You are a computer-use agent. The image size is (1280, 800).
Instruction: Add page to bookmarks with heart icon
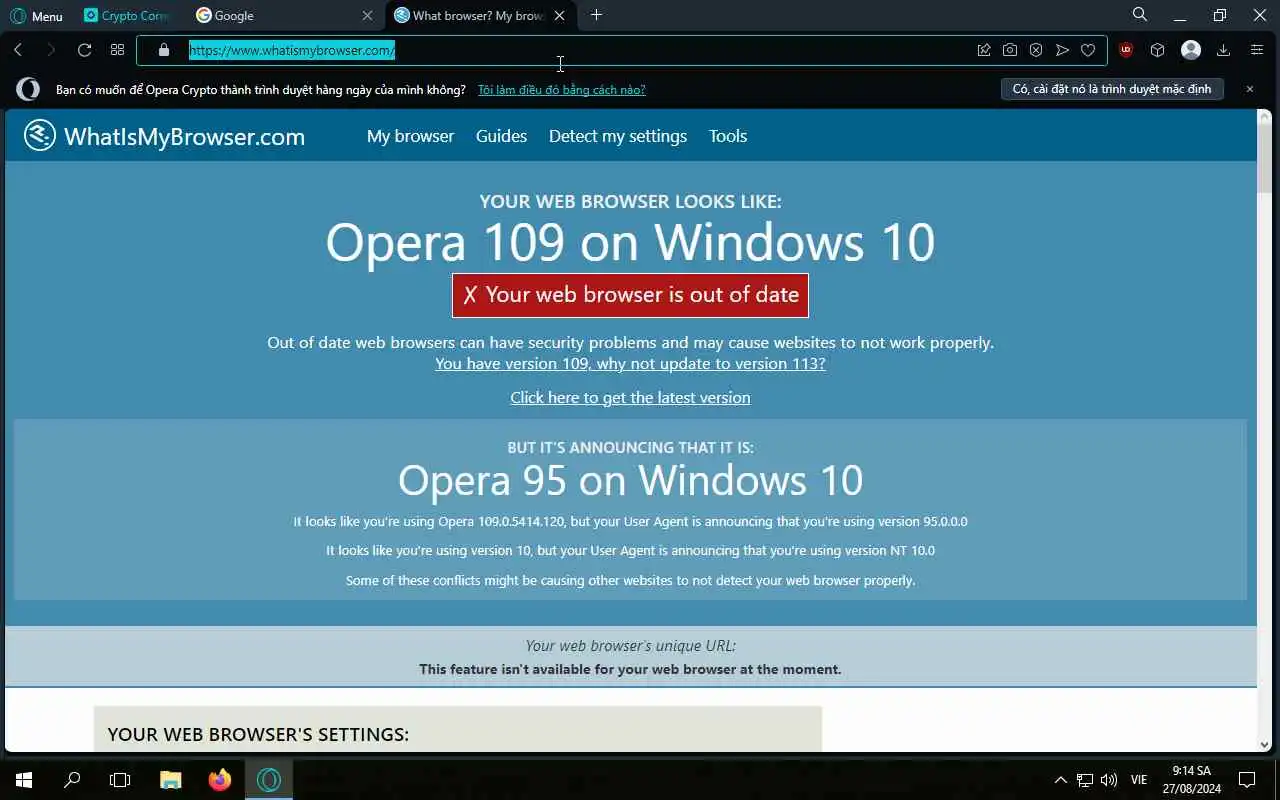pos(1088,50)
